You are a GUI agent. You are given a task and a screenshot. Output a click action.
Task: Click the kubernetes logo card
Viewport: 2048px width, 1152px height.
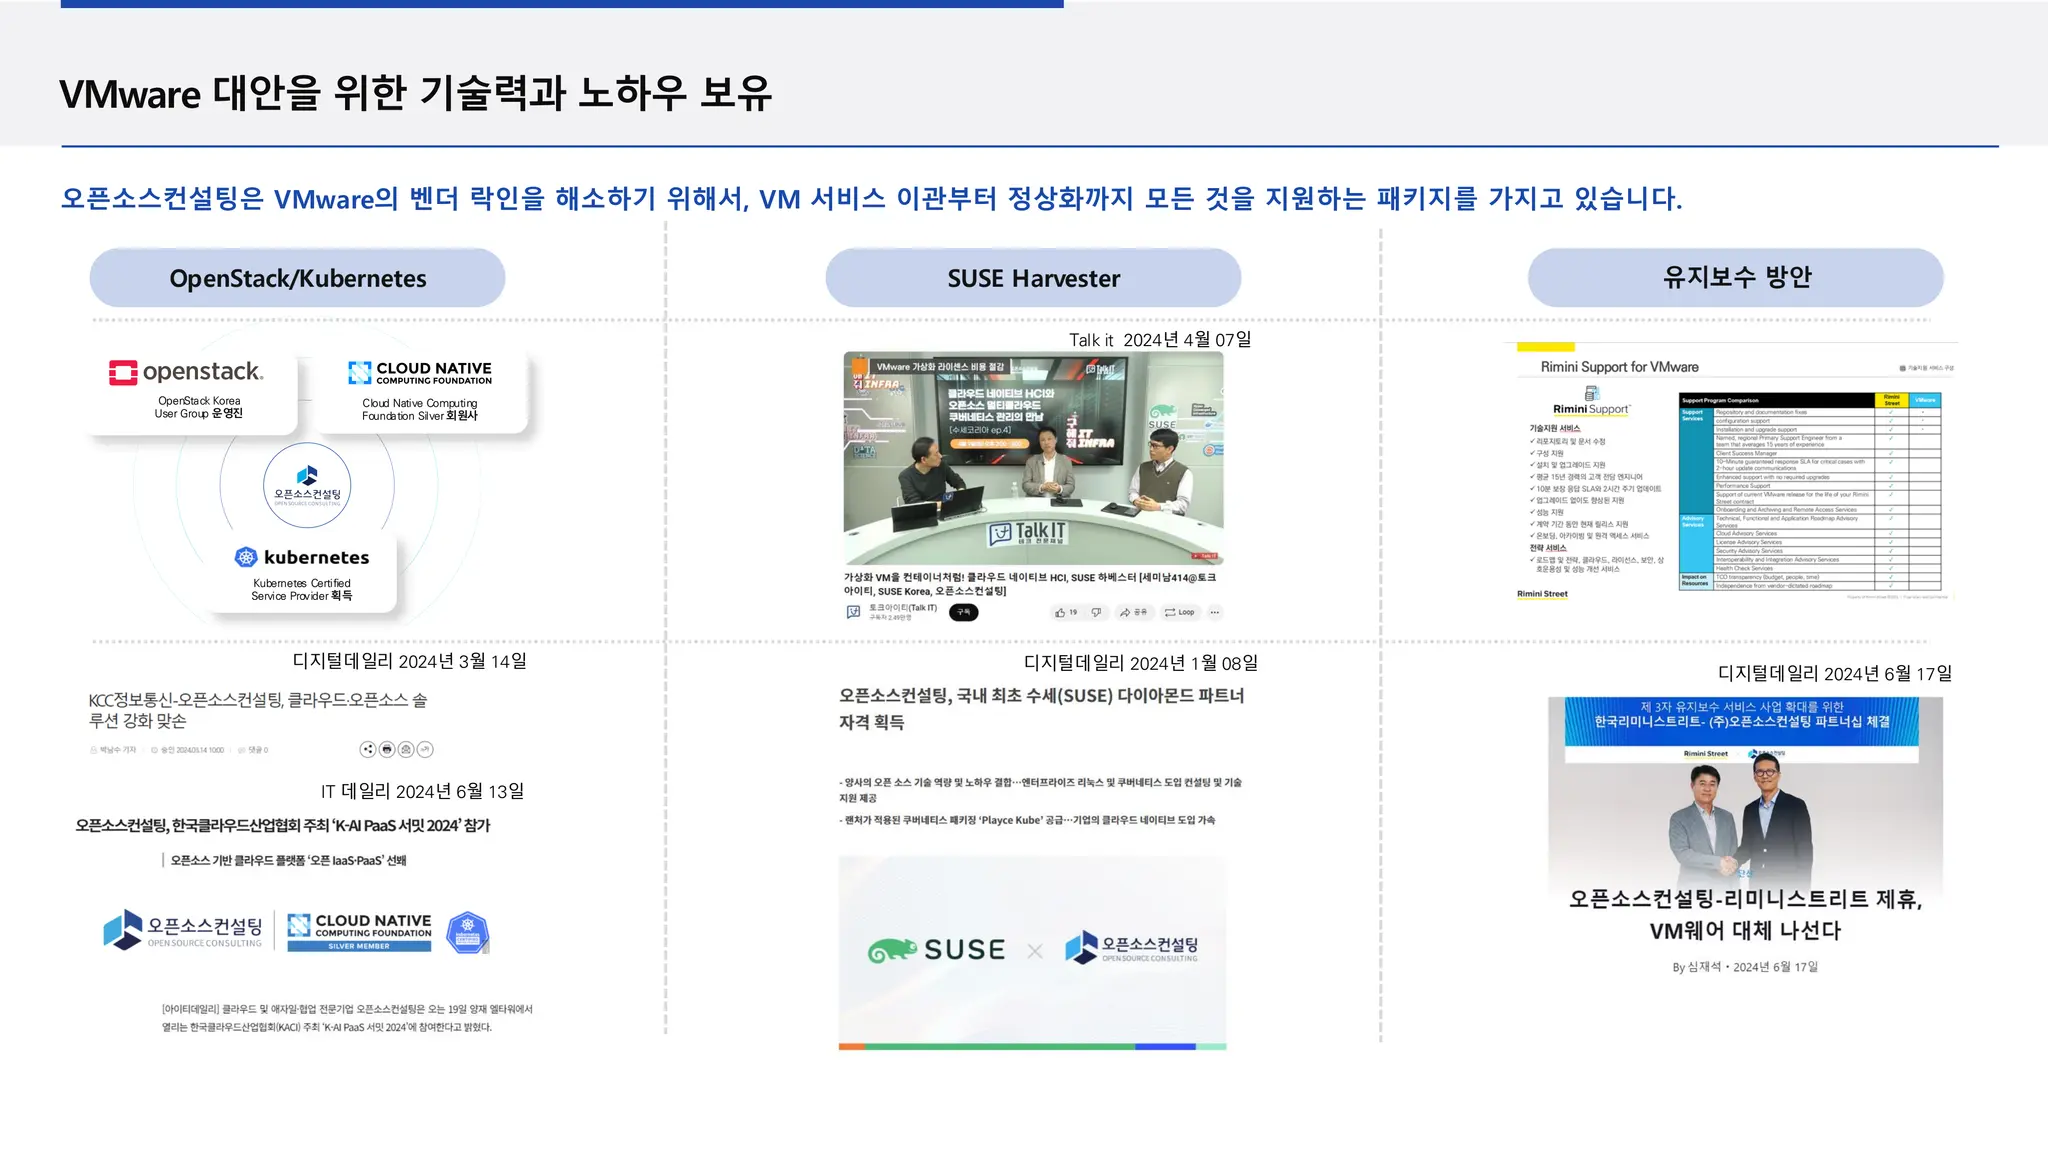(x=302, y=573)
